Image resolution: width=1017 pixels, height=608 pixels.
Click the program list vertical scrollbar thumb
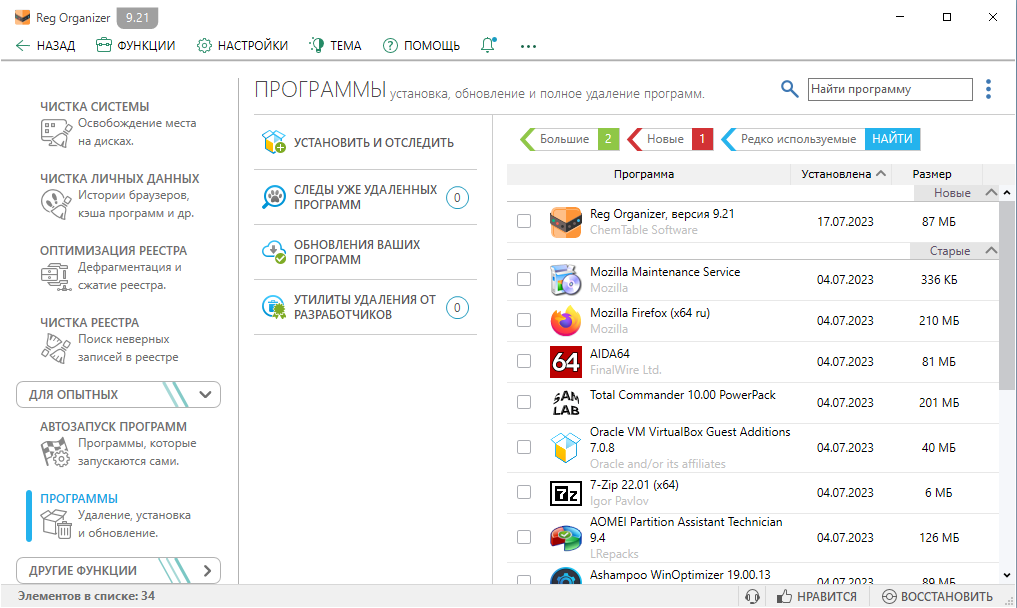(1007, 295)
